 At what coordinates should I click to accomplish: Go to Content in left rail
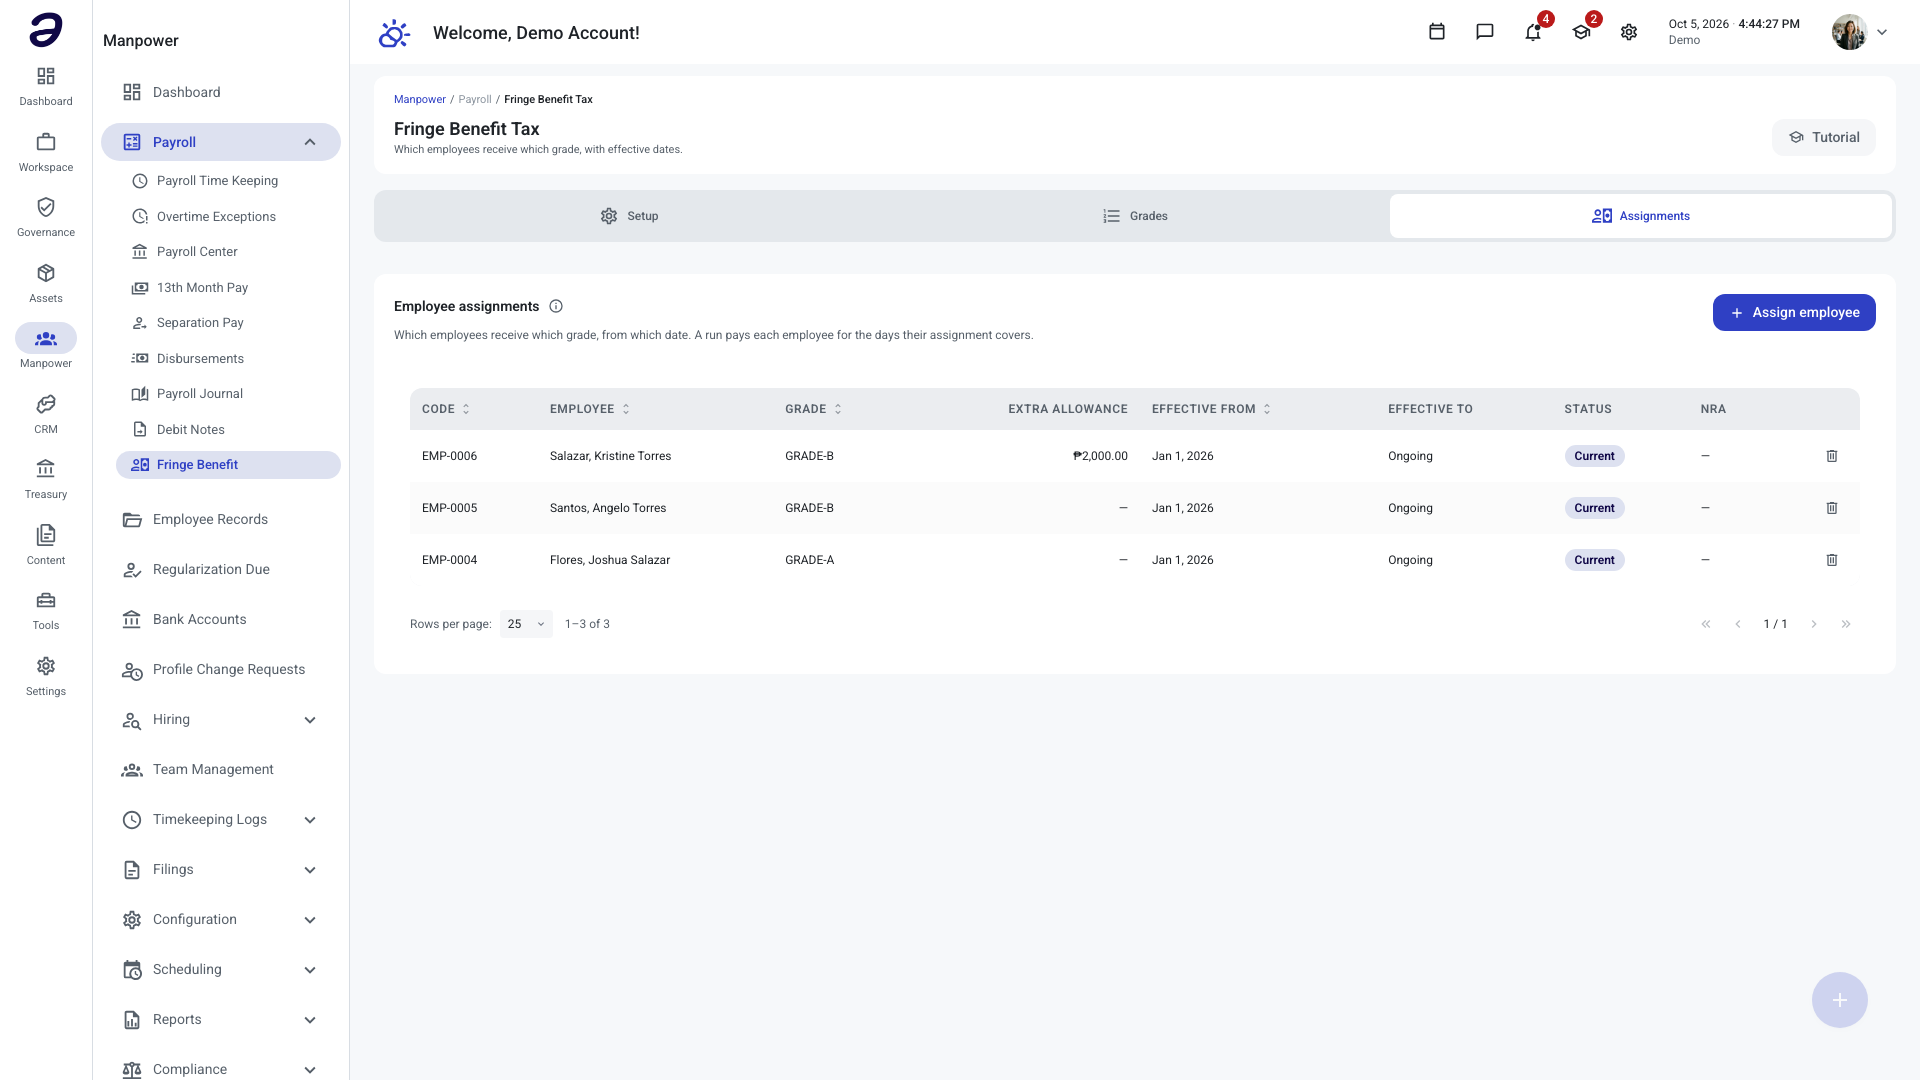(x=46, y=545)
